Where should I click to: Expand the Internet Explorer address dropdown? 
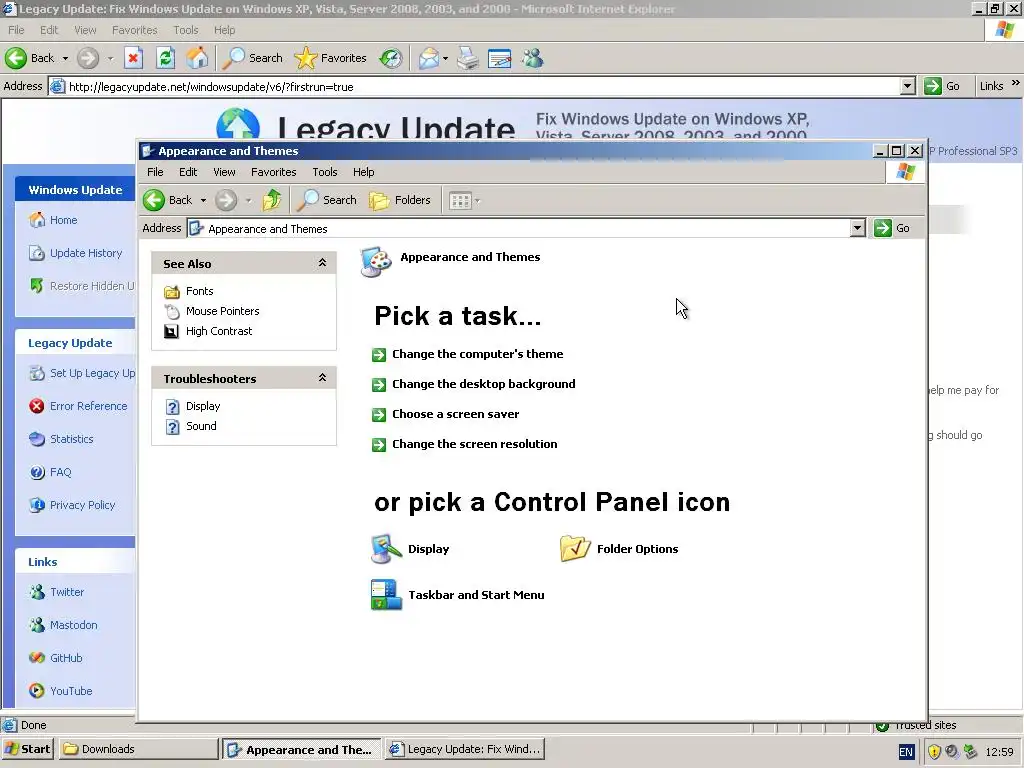pos(908,86)
